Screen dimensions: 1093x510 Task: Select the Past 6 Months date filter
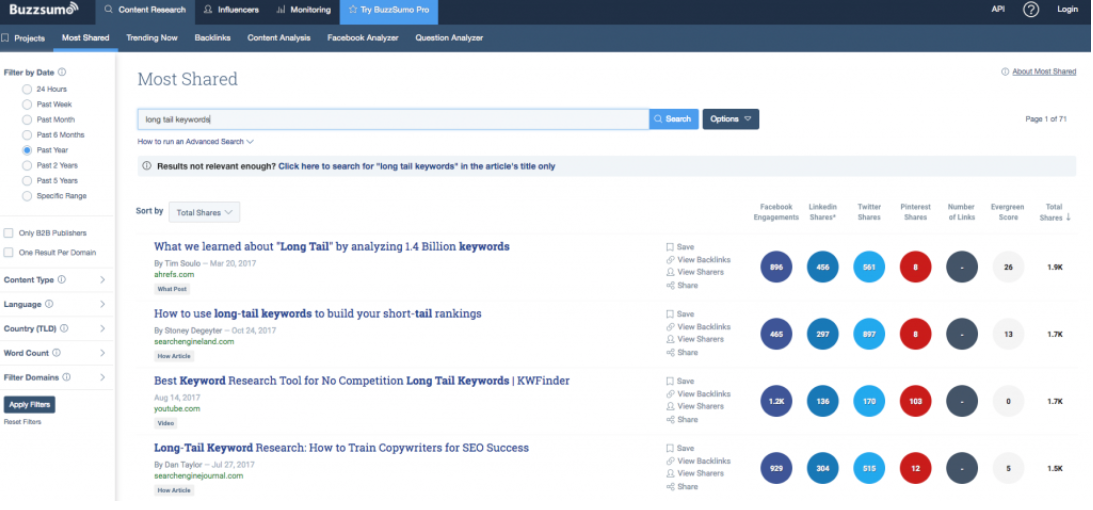point(26,135)
